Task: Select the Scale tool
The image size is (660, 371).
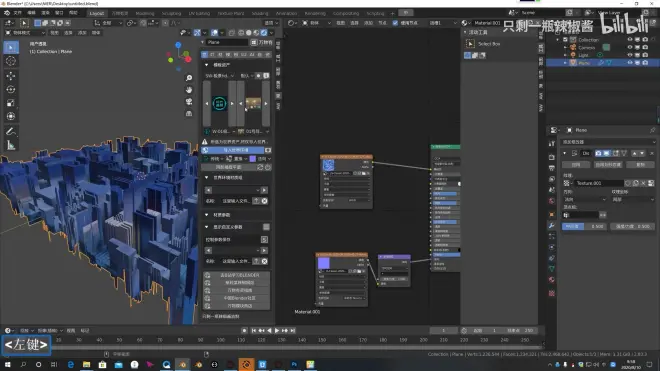Action: 11,103
